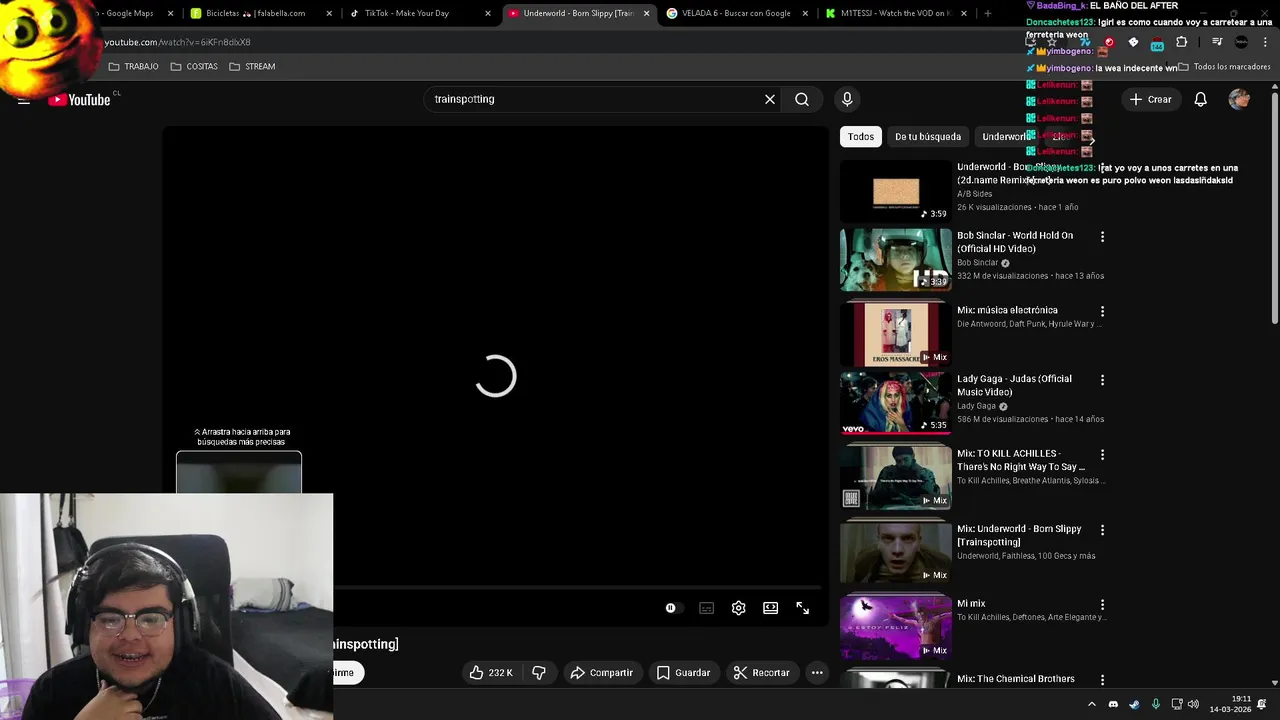Open browser media control icon
The width and height of the screenshot is (1280, 720).
tap(1217, 42)
